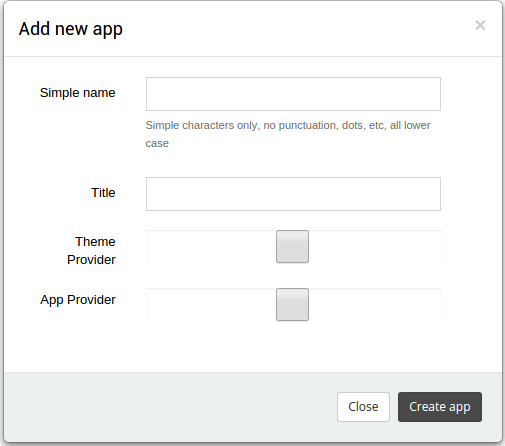Click the word "lower" in the hint line
Image resolution: width=505 pixels, height=446 pixels.
(x=417, y=125)
